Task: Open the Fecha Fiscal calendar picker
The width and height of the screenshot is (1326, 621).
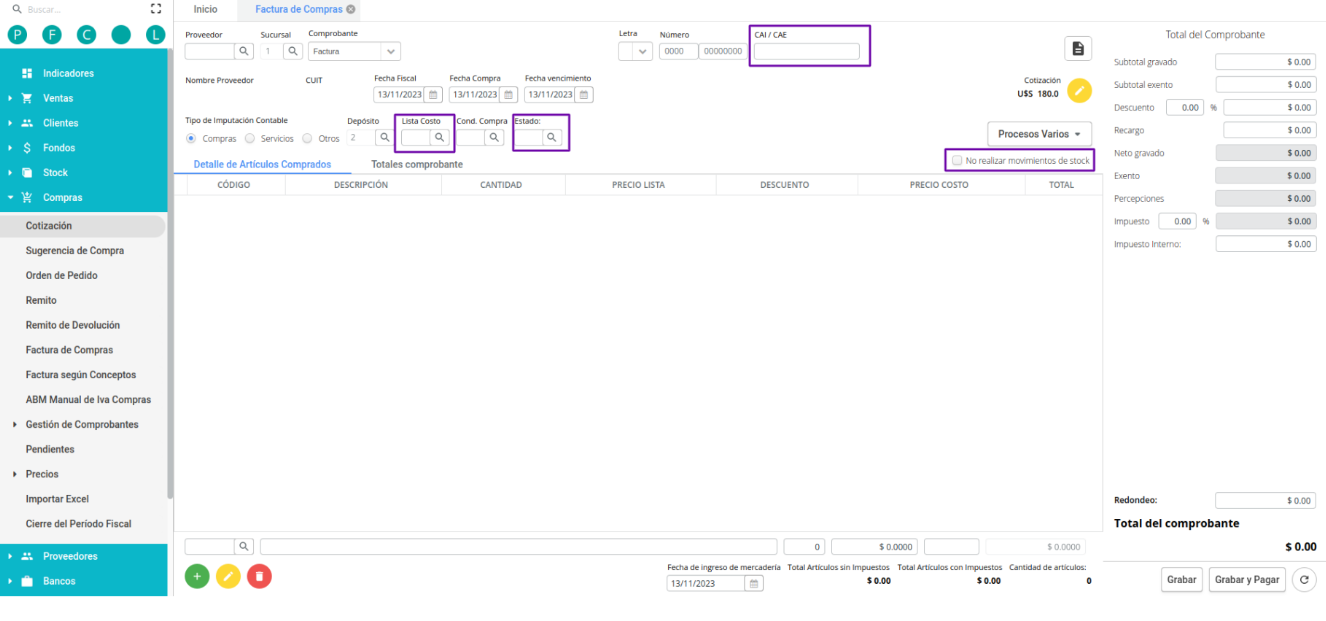Action: [433, 95]
